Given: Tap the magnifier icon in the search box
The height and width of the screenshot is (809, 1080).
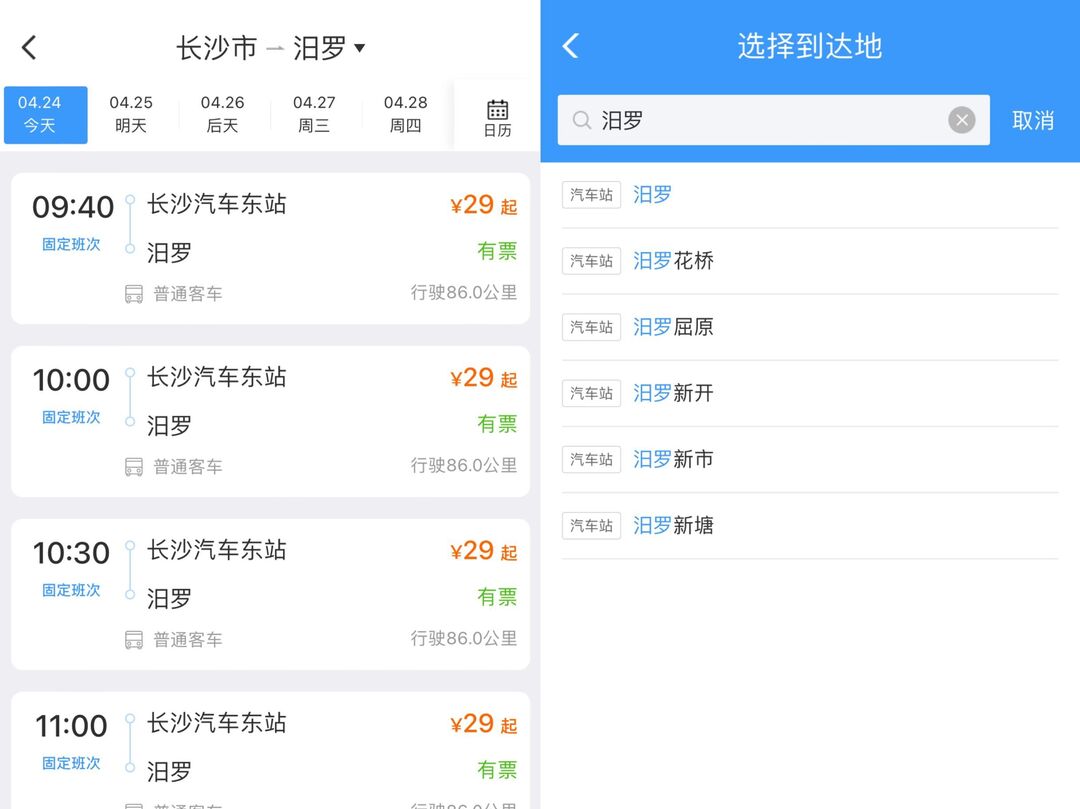Looking at the screenshot, I should pos(581,121).
